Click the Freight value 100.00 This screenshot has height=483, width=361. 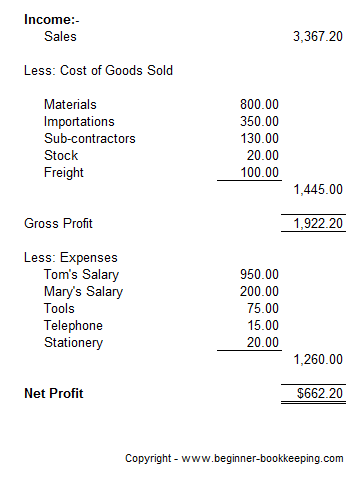click(x=259, y=173)
